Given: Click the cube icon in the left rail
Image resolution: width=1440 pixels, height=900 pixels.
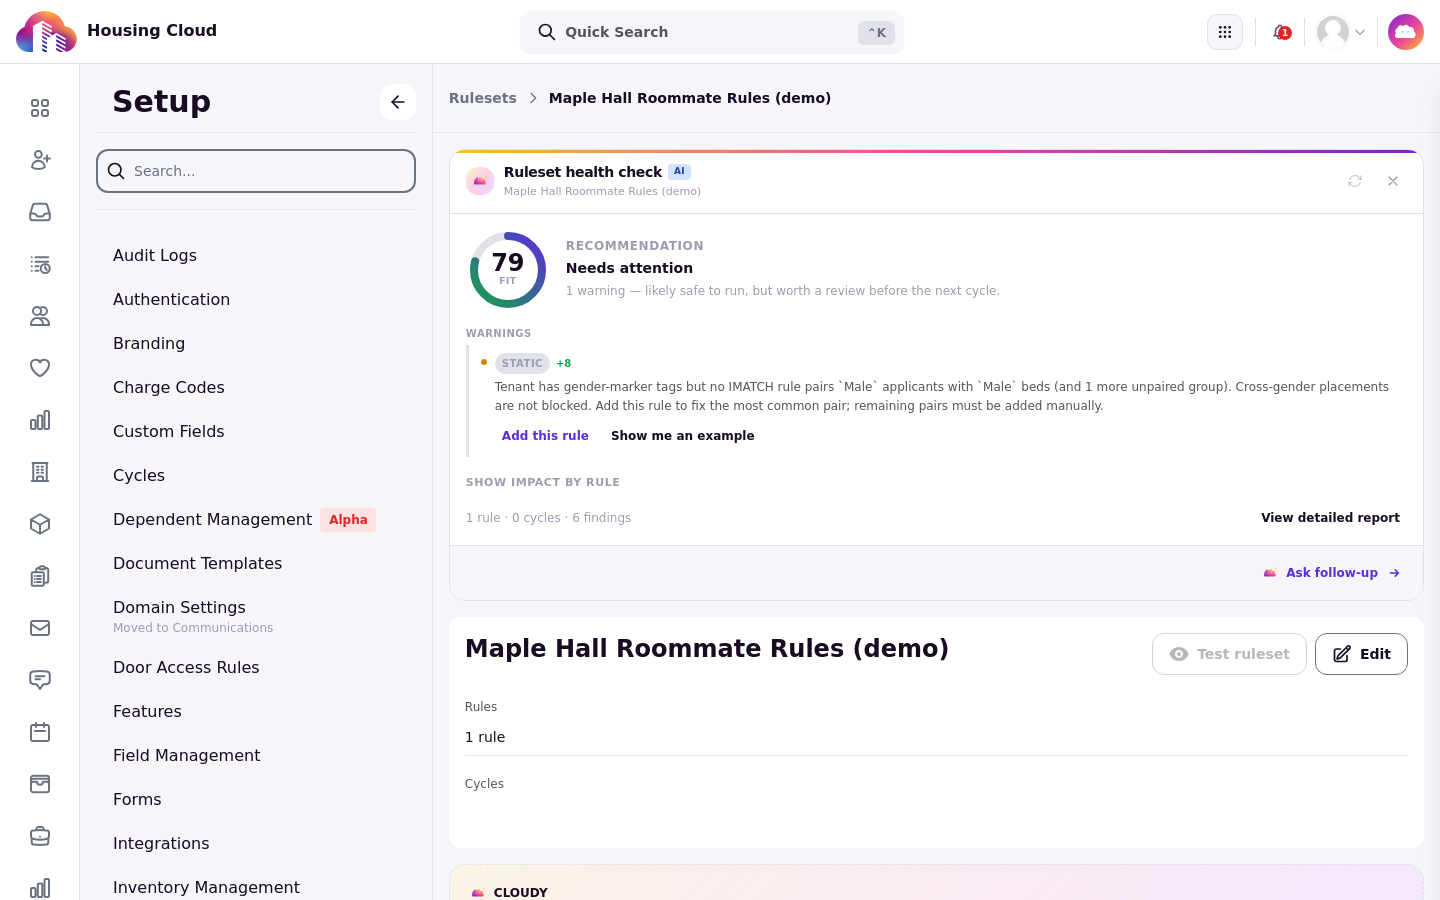Looking at the screenshot, I should tap(40, 524).
